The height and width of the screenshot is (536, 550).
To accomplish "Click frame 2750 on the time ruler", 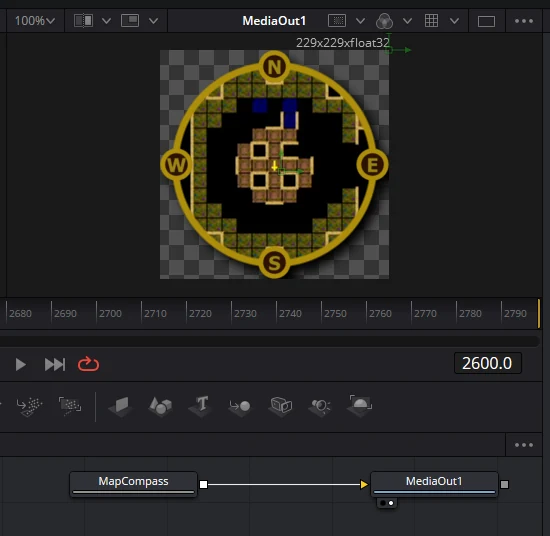I will click(335, 313).
